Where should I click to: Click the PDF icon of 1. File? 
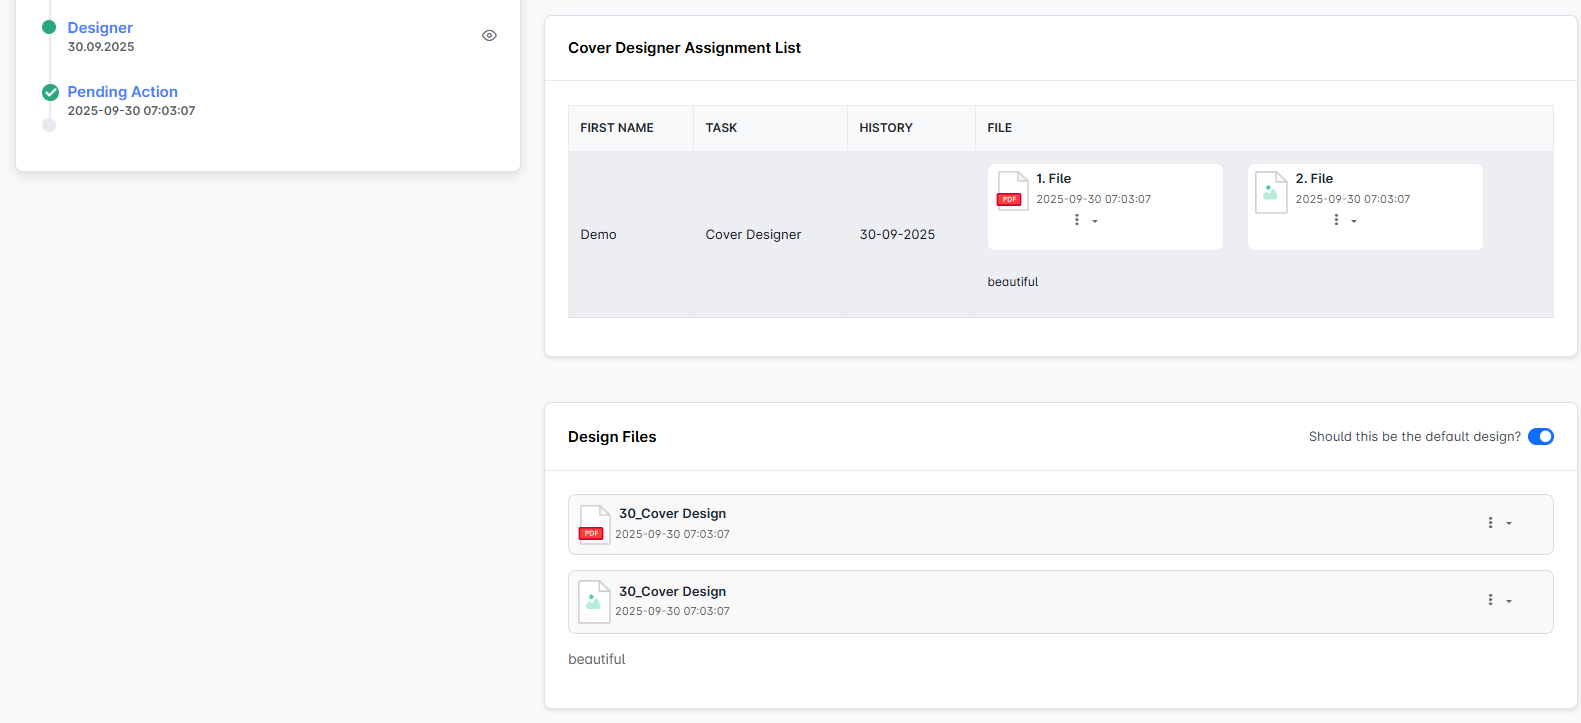click(1012, 191)
